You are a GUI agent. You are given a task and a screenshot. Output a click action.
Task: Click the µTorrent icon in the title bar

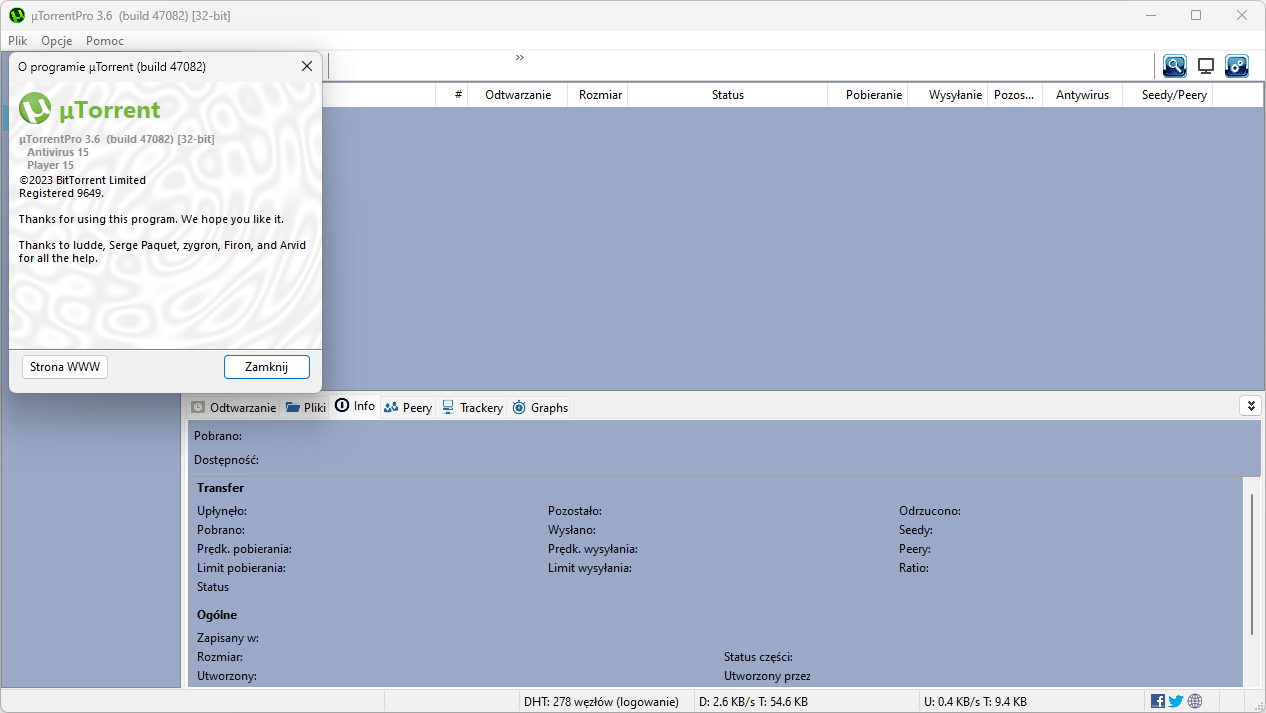point(16,15)
